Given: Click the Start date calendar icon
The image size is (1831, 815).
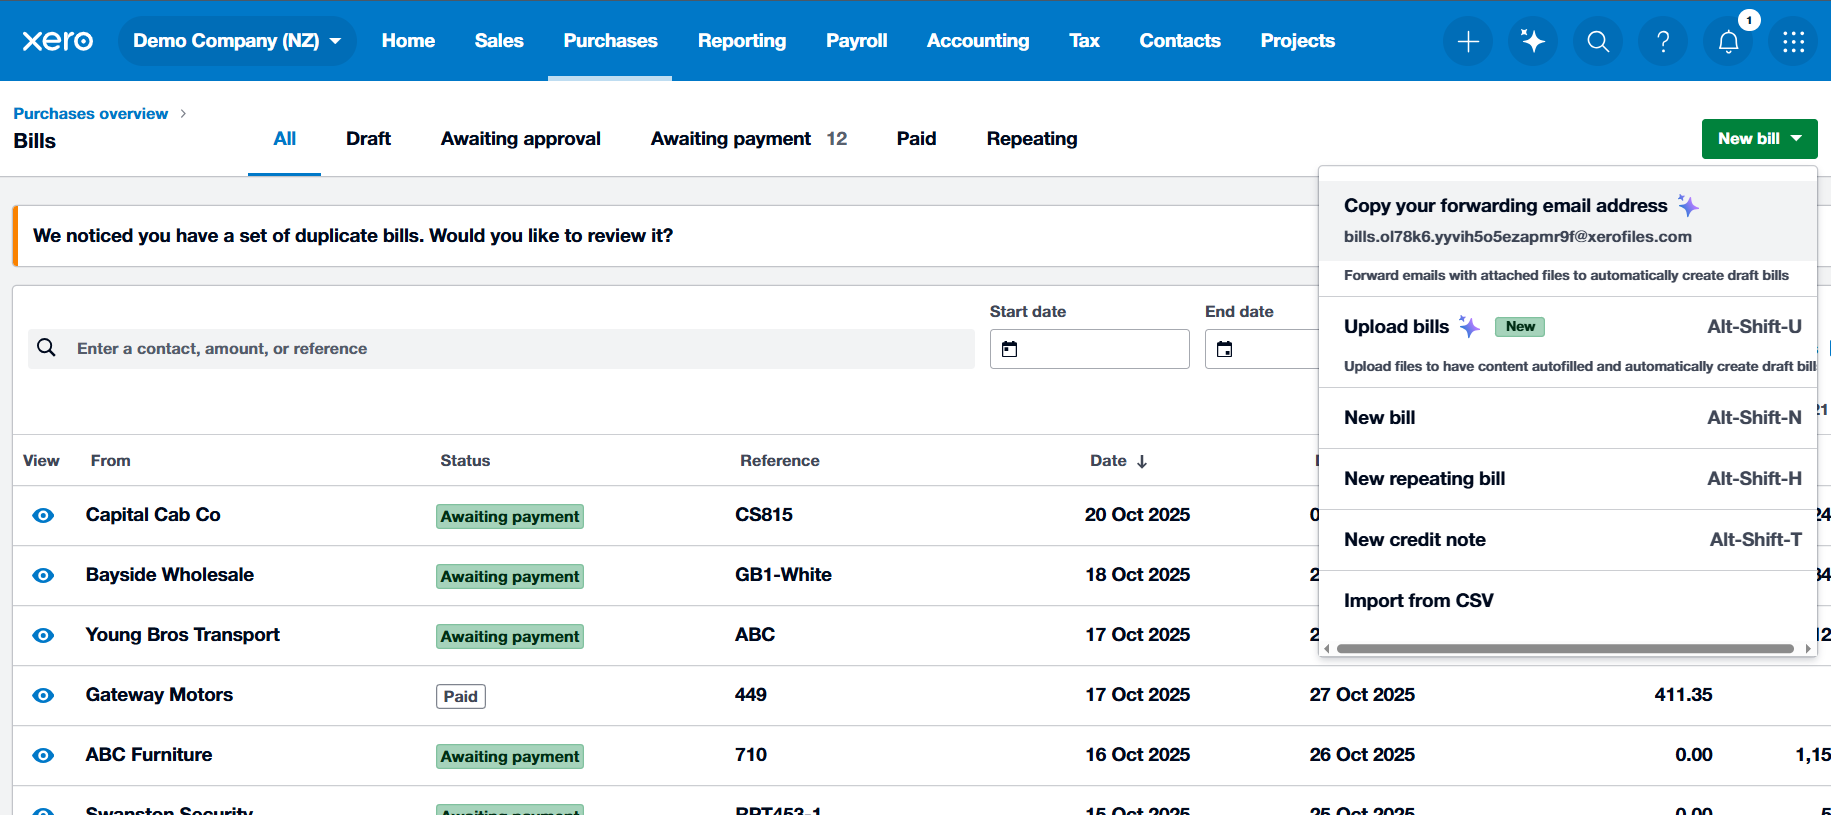Looking at the screenshot, I should [x=1010, y=349].
